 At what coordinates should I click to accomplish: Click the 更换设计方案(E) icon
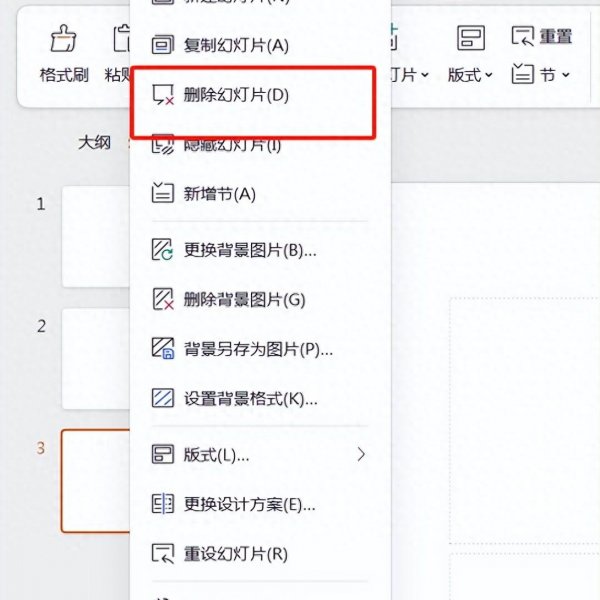coord(163,504)
